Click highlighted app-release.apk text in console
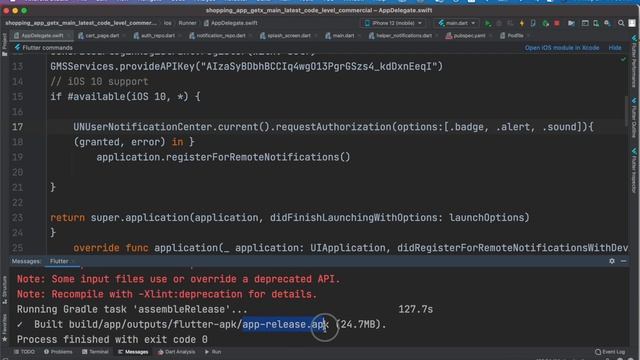640x360 pixels. tap(285, 324)
